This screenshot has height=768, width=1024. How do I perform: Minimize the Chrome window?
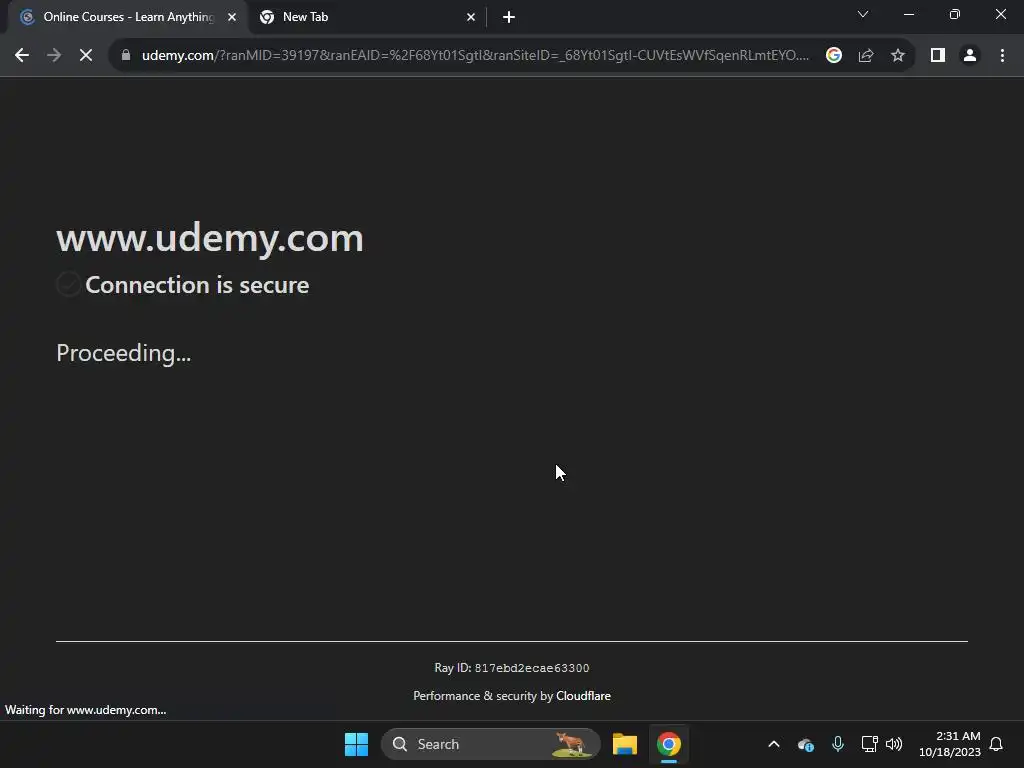click(x=908, y=14)
